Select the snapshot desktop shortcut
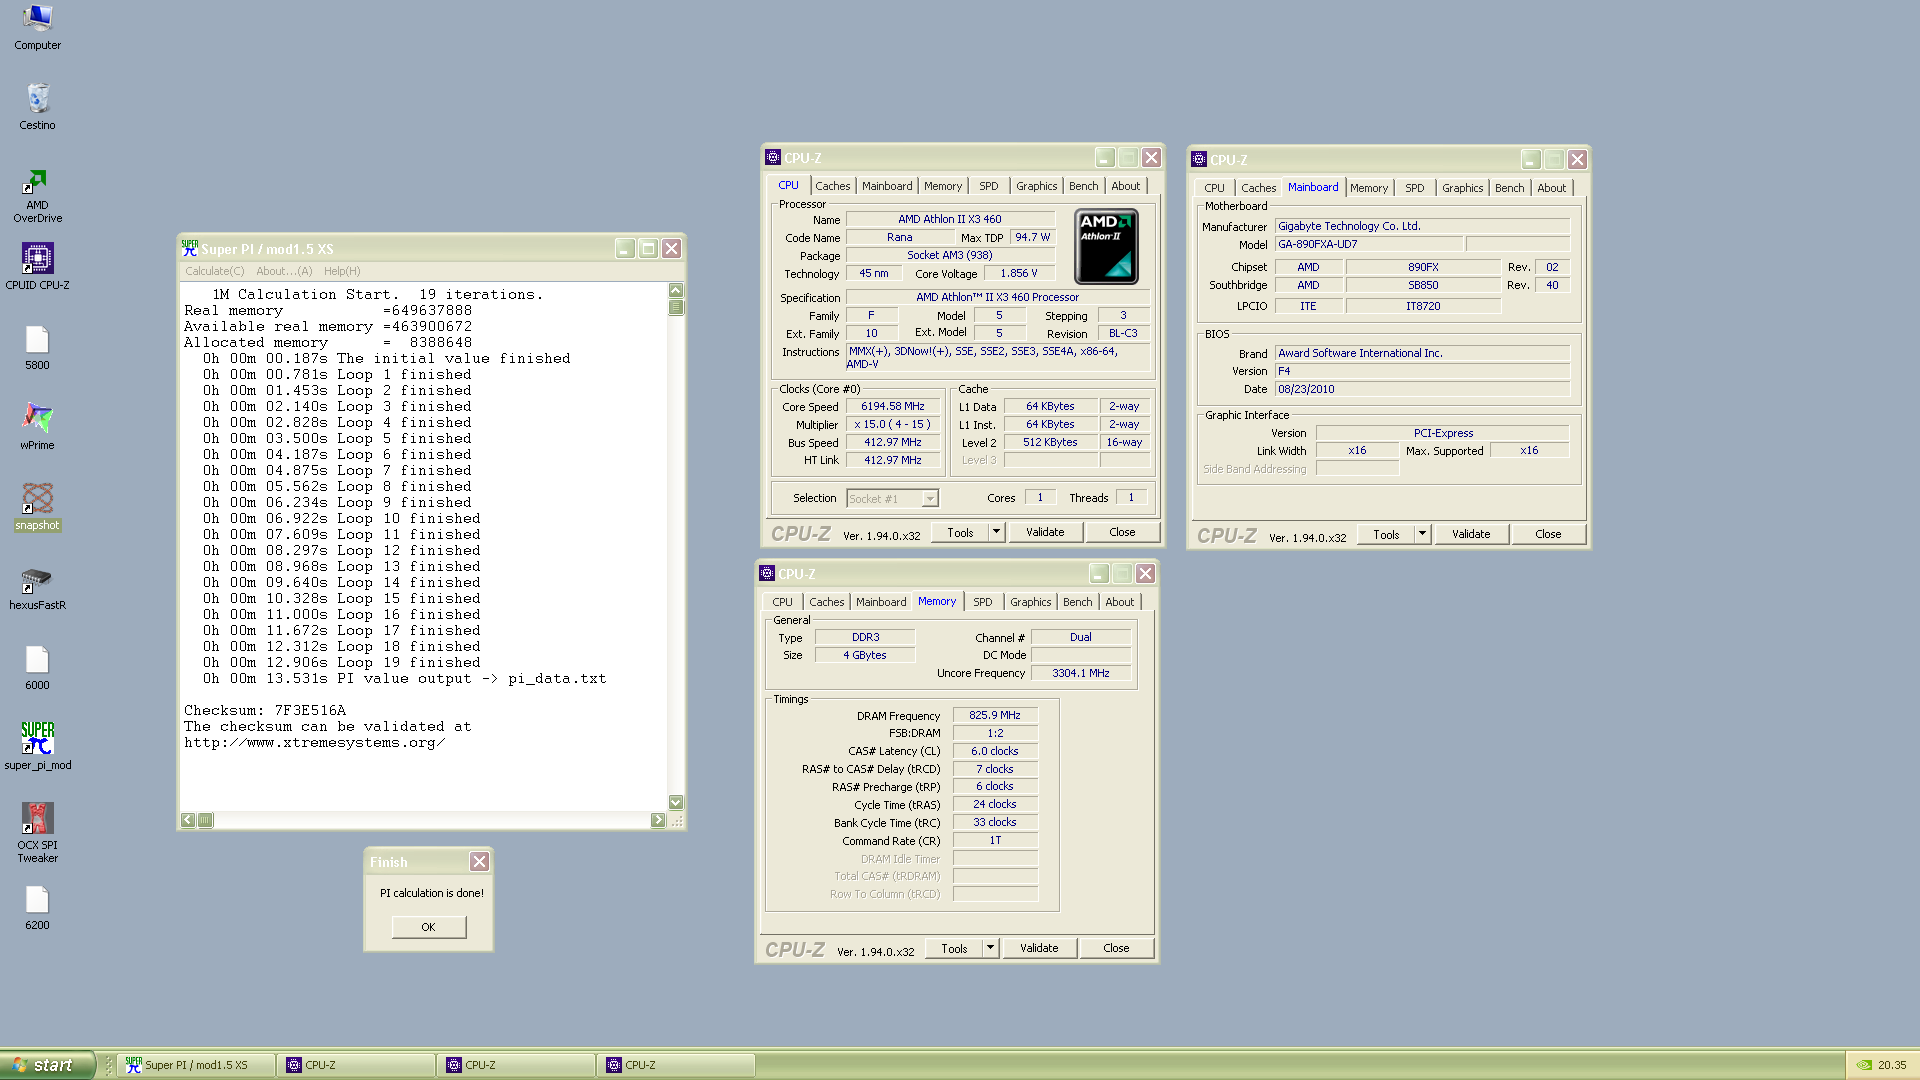Screen dimensions: 1920x1080 click(37, 506)
